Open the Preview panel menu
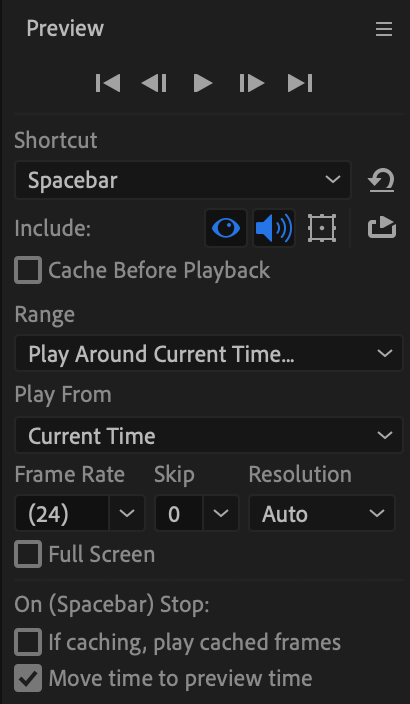Viewport: 410px width, 704px height. pyautogui.click(x=384, y=30)
